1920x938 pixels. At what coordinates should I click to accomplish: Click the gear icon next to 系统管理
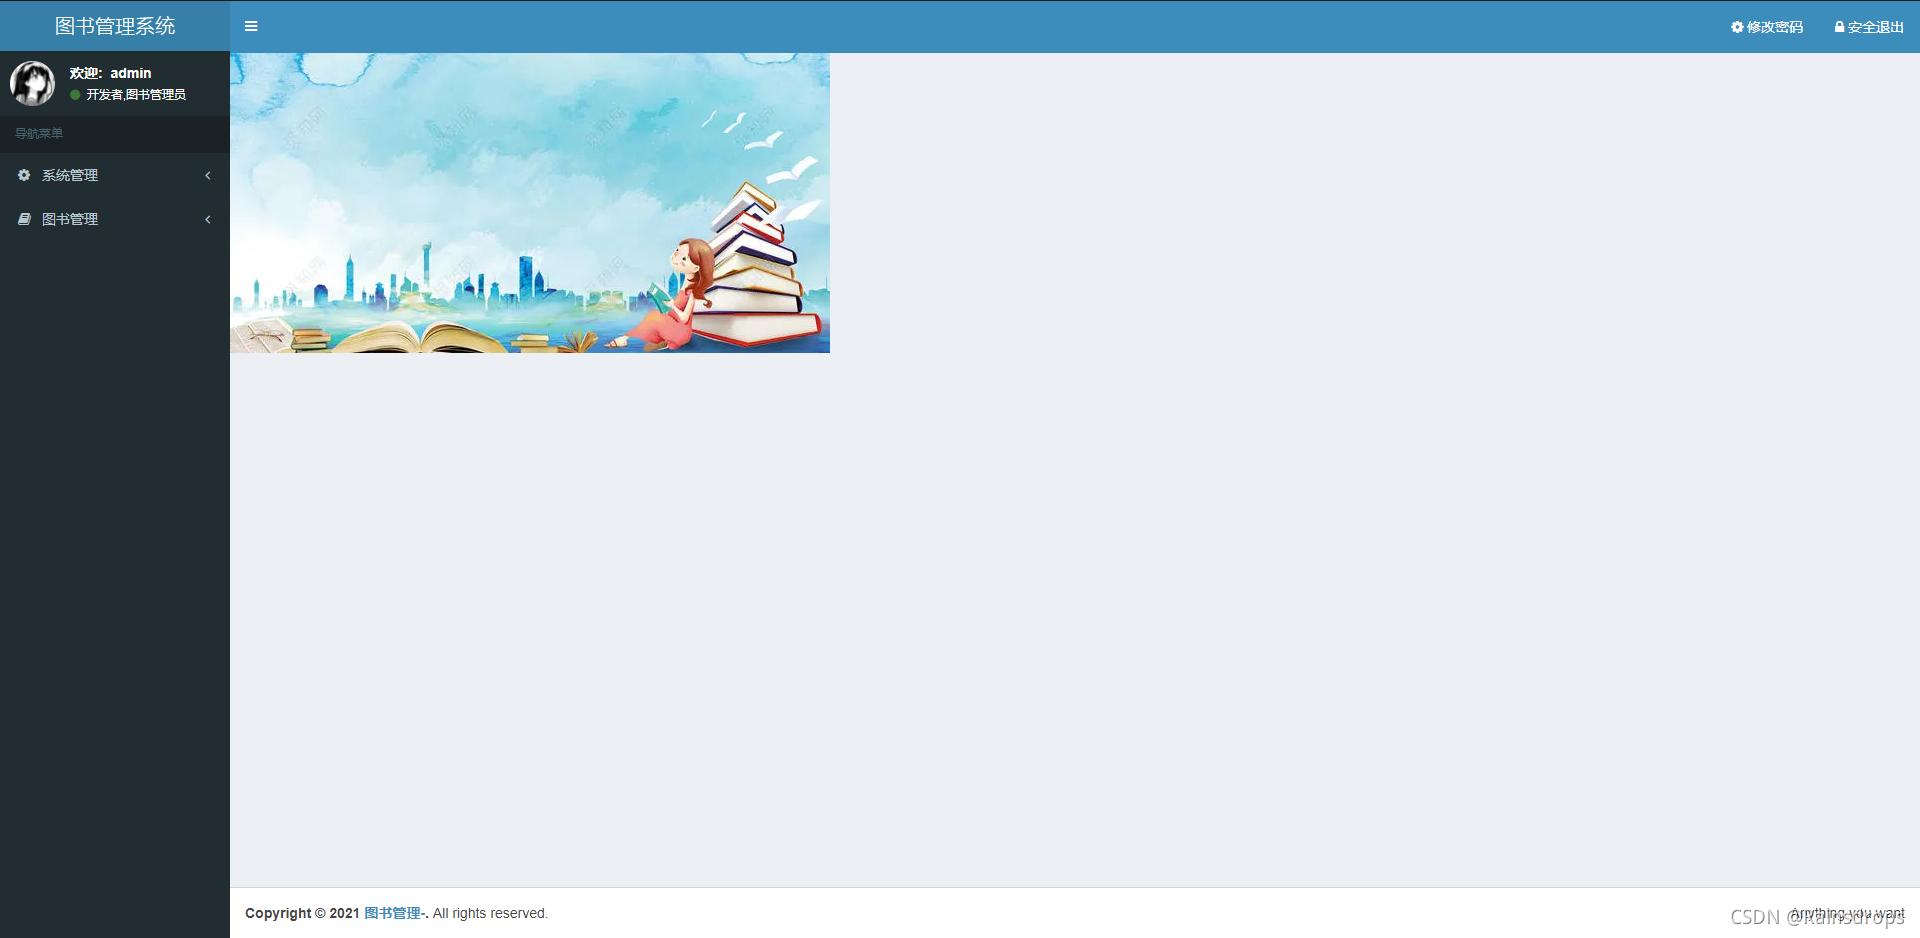24,175
